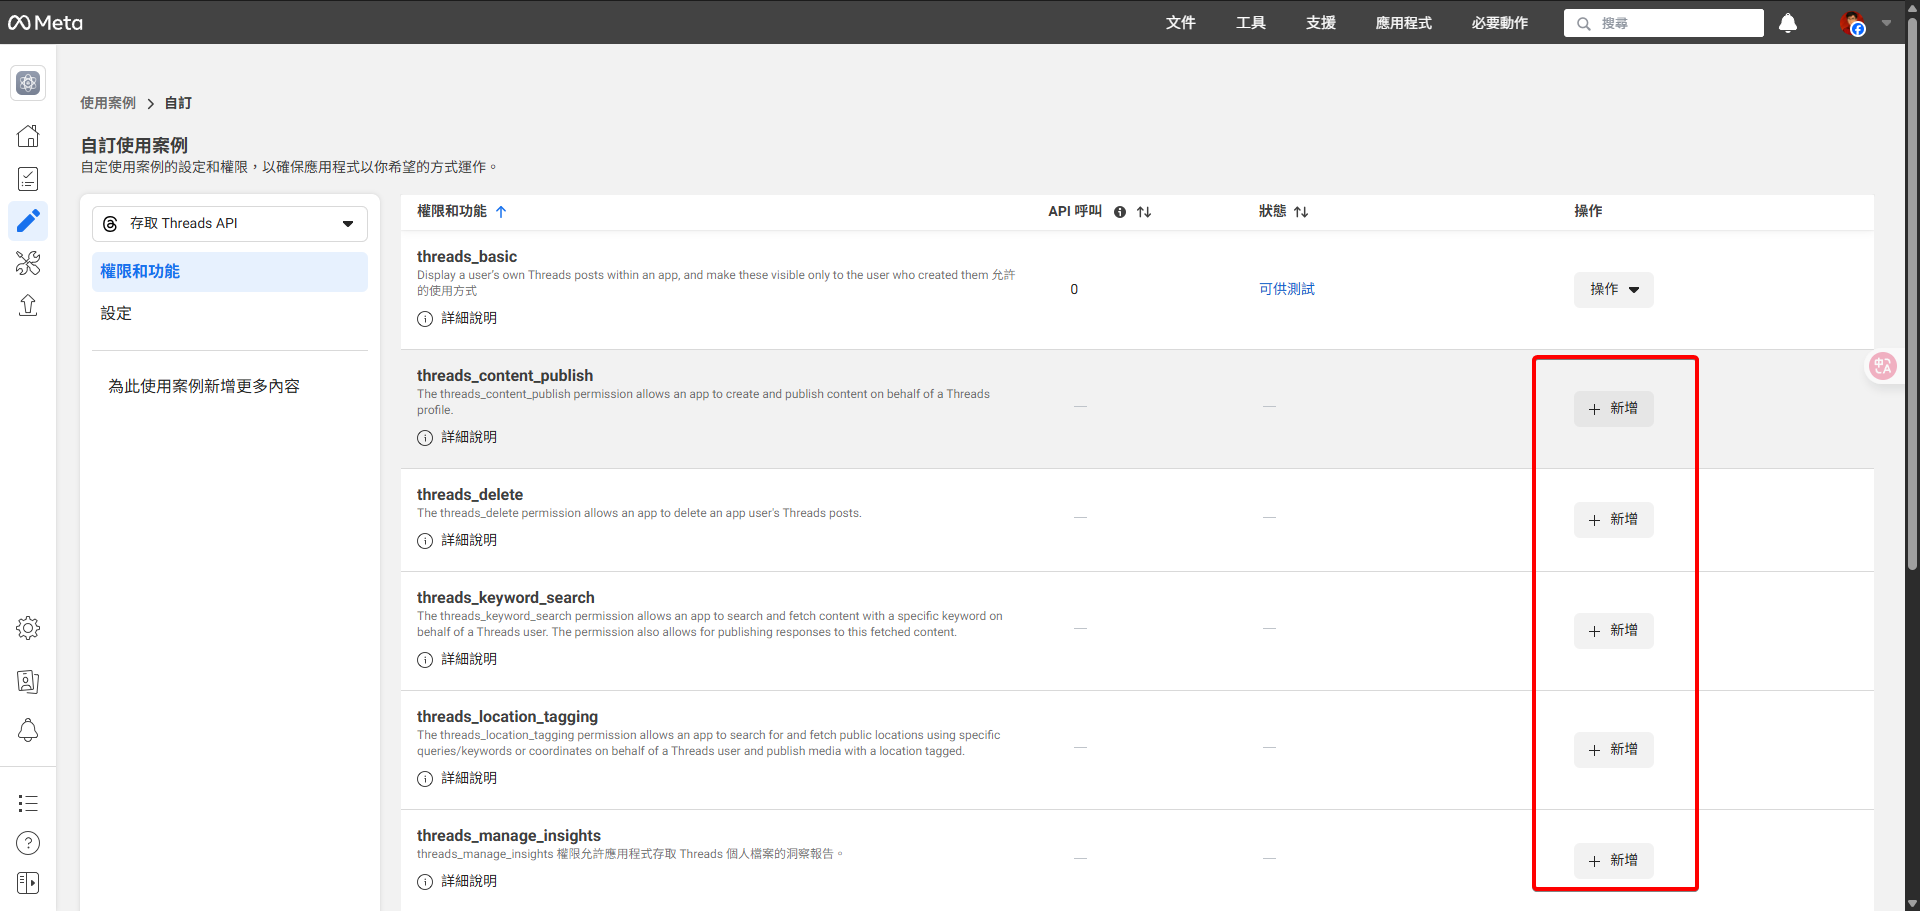The width and height of the screenshot is (1920, 911).
Task: Open the 操作 dropdown for threads_basic
Action: click(x=1612, y=289)
